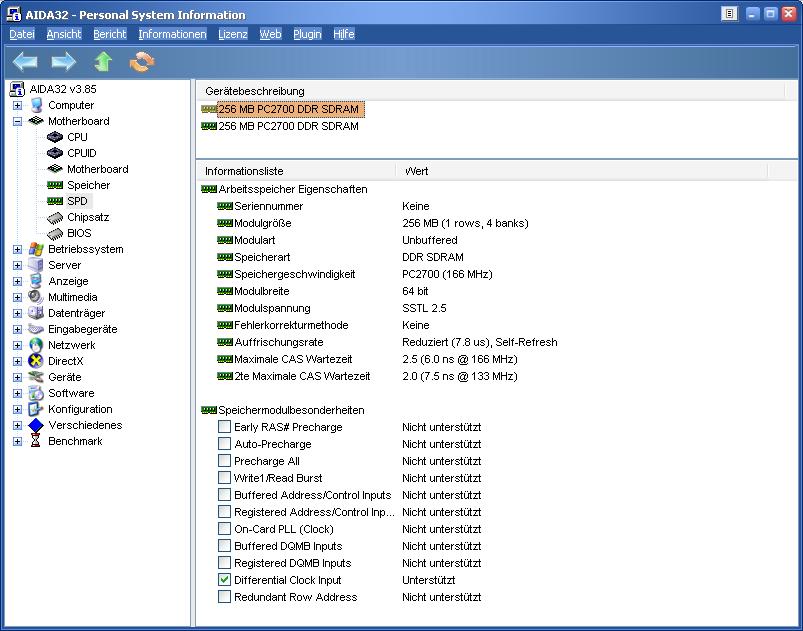Viewport: 803px width, 631px height.
Task: Go back with the left arrow toolbar icon
Action: coord(25,62)
